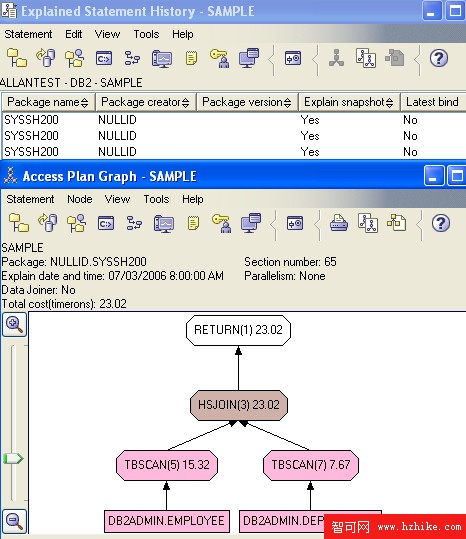Open Task Center icon in Explained Statement History toolbar

(132, 58)
